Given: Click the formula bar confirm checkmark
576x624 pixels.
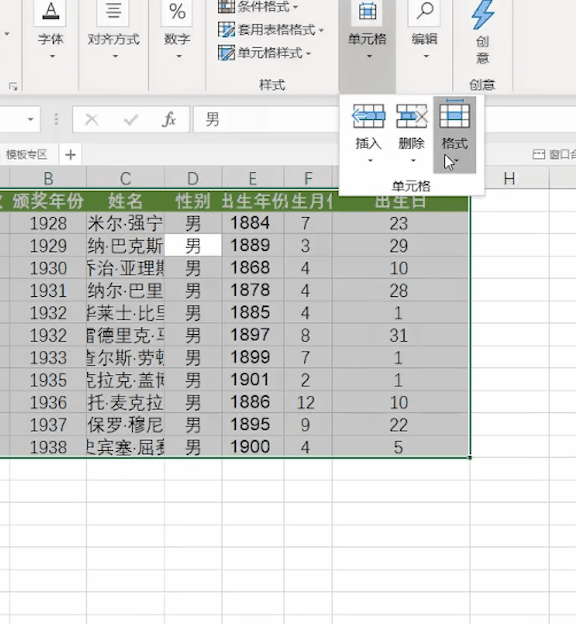Looking at the screenshot, I should pyautogui.click(x=131, y=119).
